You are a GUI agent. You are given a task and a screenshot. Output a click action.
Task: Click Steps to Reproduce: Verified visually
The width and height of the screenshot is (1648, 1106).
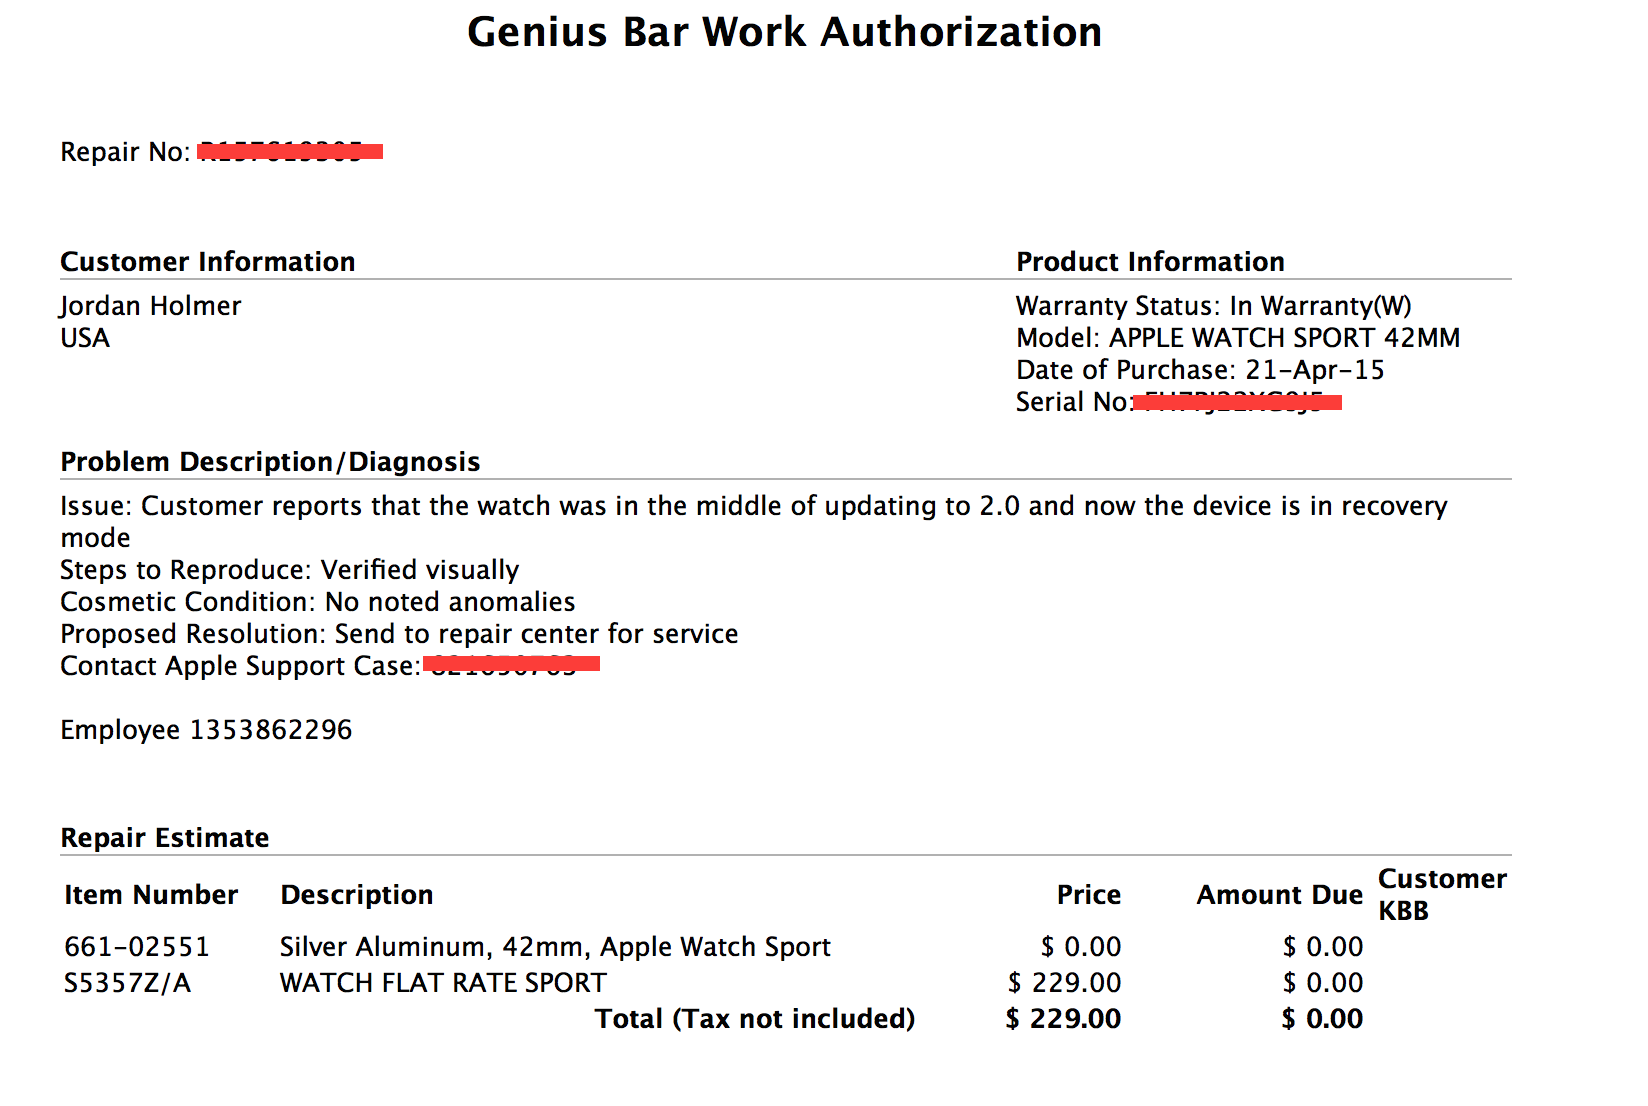pyautogui.click(x=290, y=570)
